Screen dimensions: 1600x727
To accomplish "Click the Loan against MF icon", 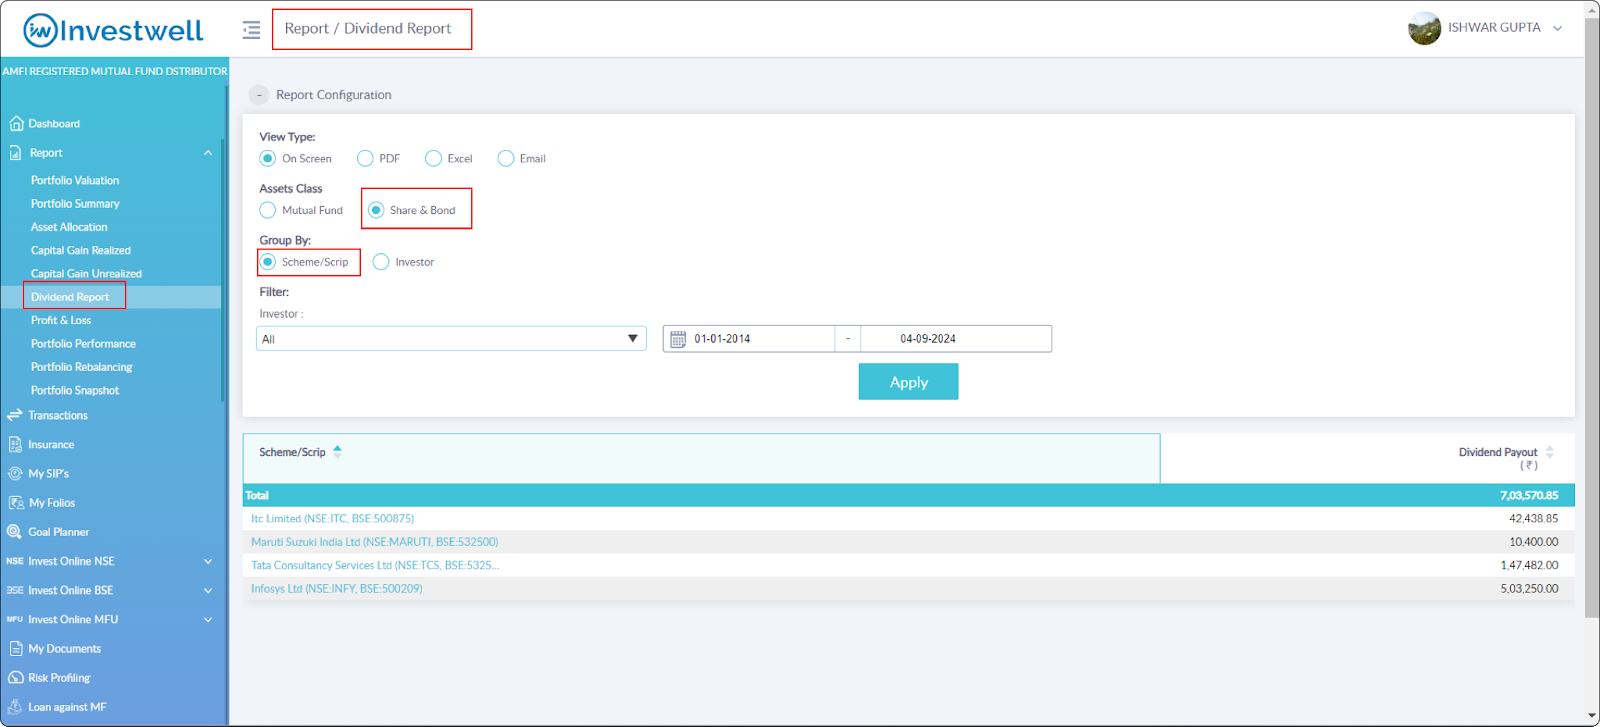I will 15,707.
